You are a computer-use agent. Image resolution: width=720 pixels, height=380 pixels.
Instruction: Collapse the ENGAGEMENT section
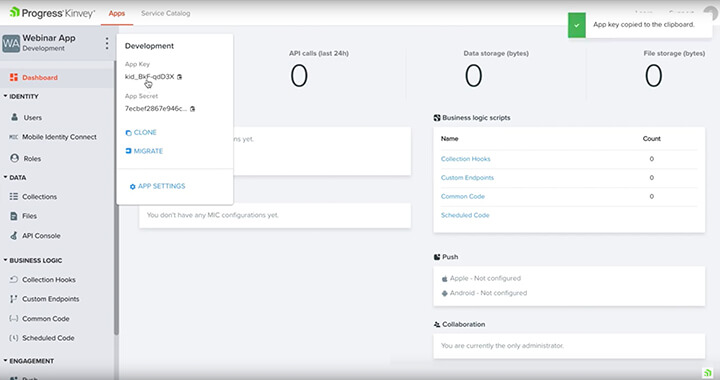(28, 361)
